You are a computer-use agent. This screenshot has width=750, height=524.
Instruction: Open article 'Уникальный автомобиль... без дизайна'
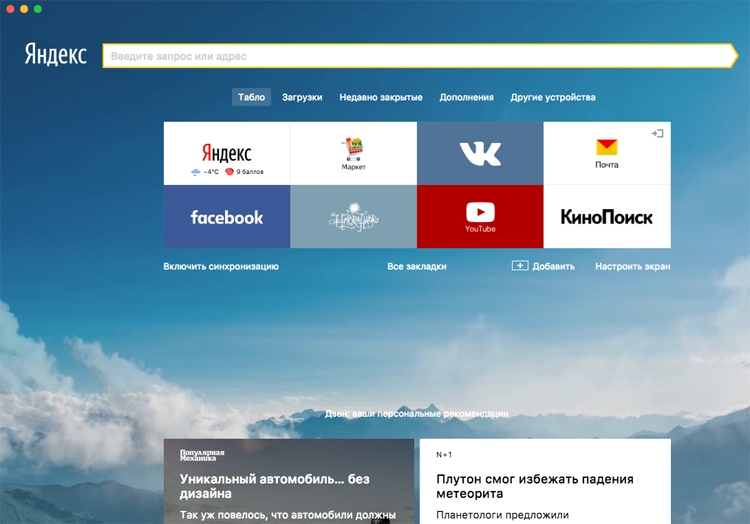(275, 486)
